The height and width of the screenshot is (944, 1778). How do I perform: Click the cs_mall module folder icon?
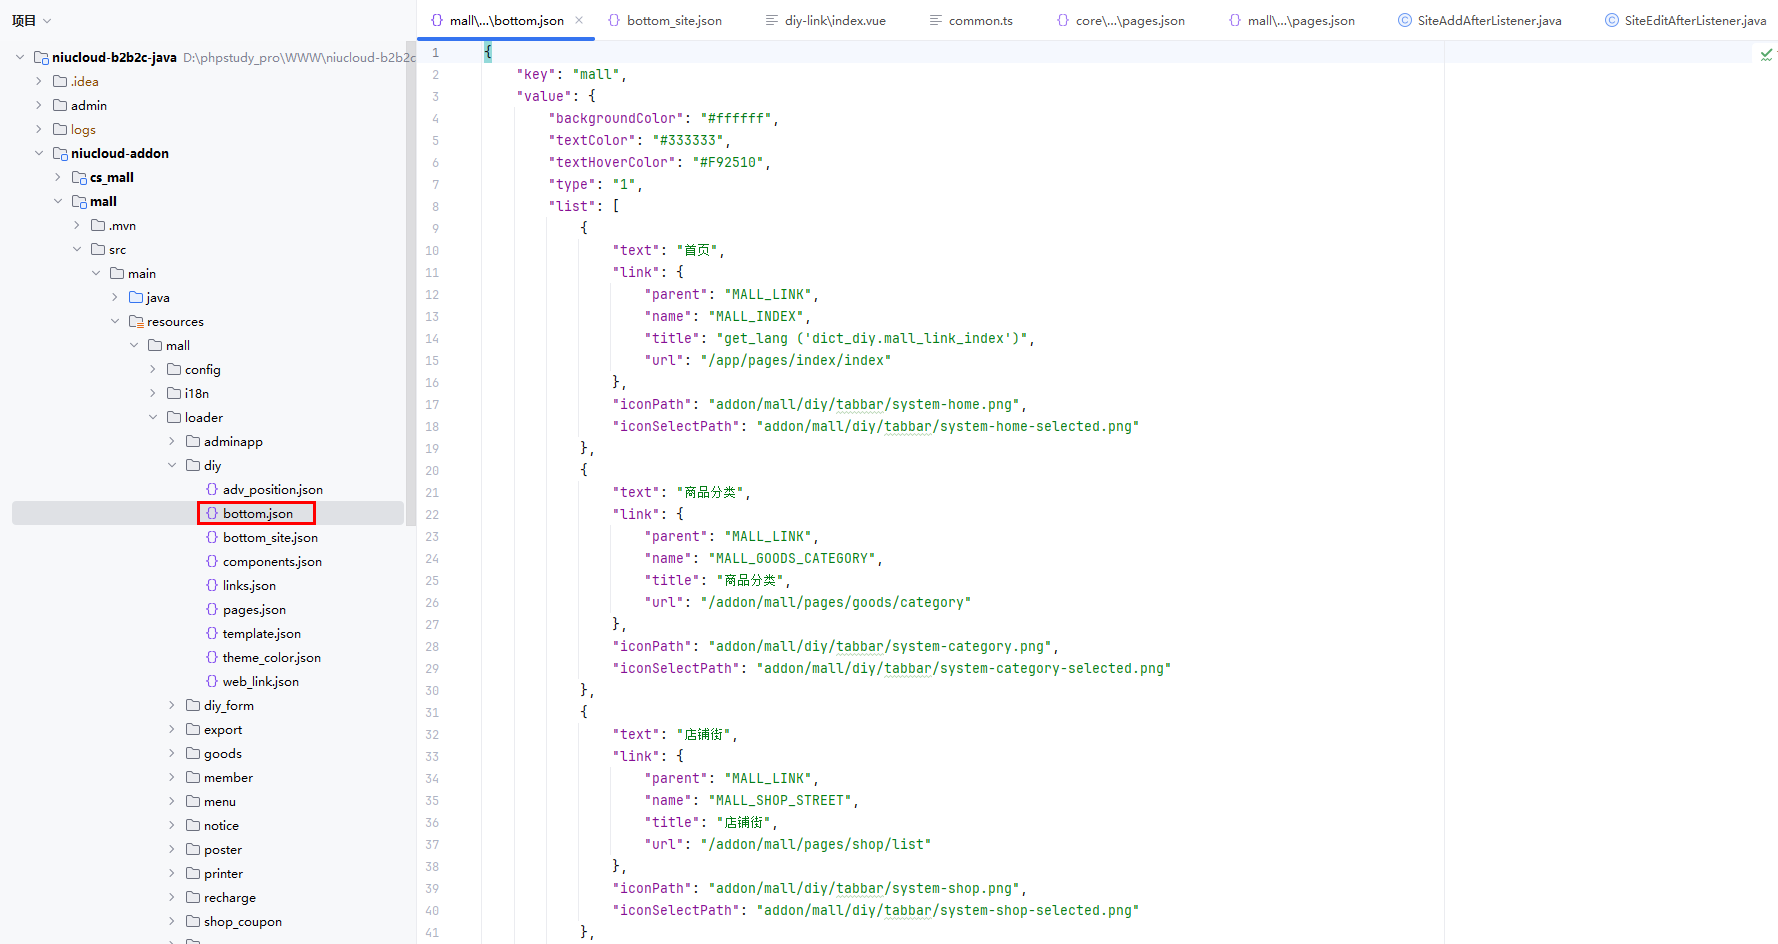(x=79, y=177)
